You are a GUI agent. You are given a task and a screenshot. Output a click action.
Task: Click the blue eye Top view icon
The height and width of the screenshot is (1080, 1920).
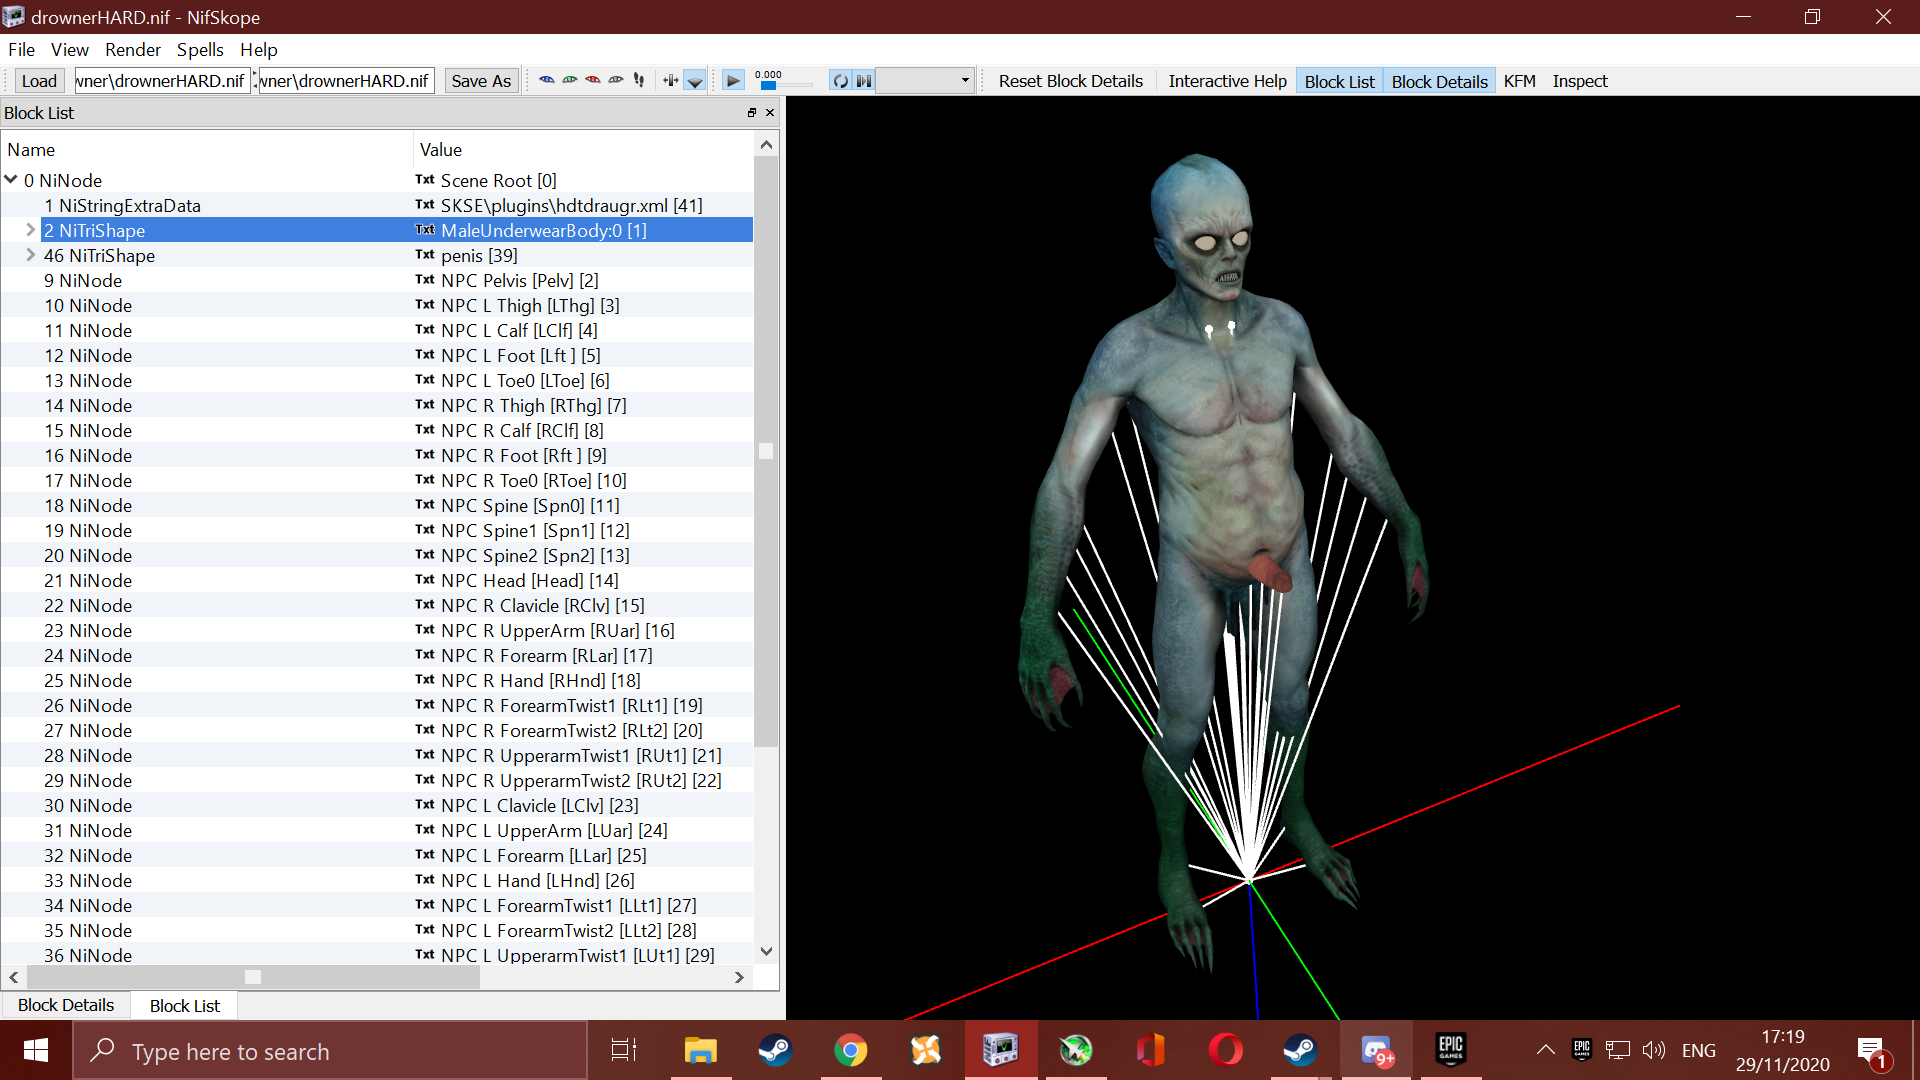point(547,81)
